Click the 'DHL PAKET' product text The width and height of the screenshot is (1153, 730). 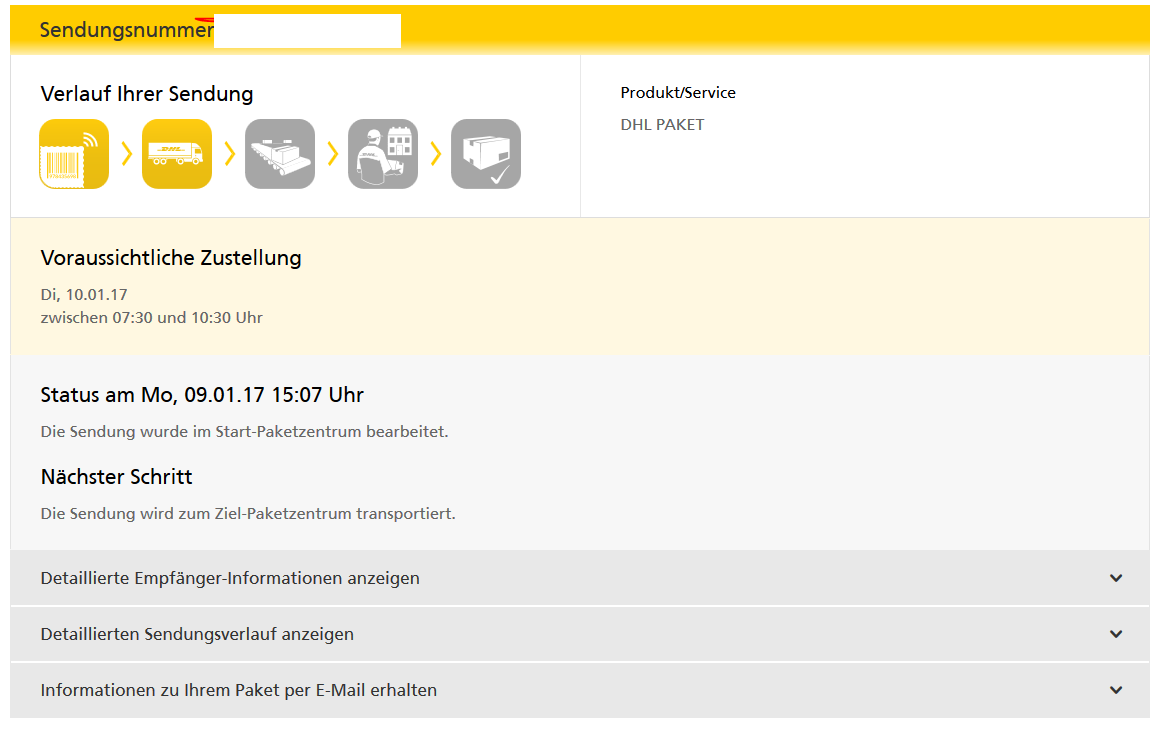(662, 125)
